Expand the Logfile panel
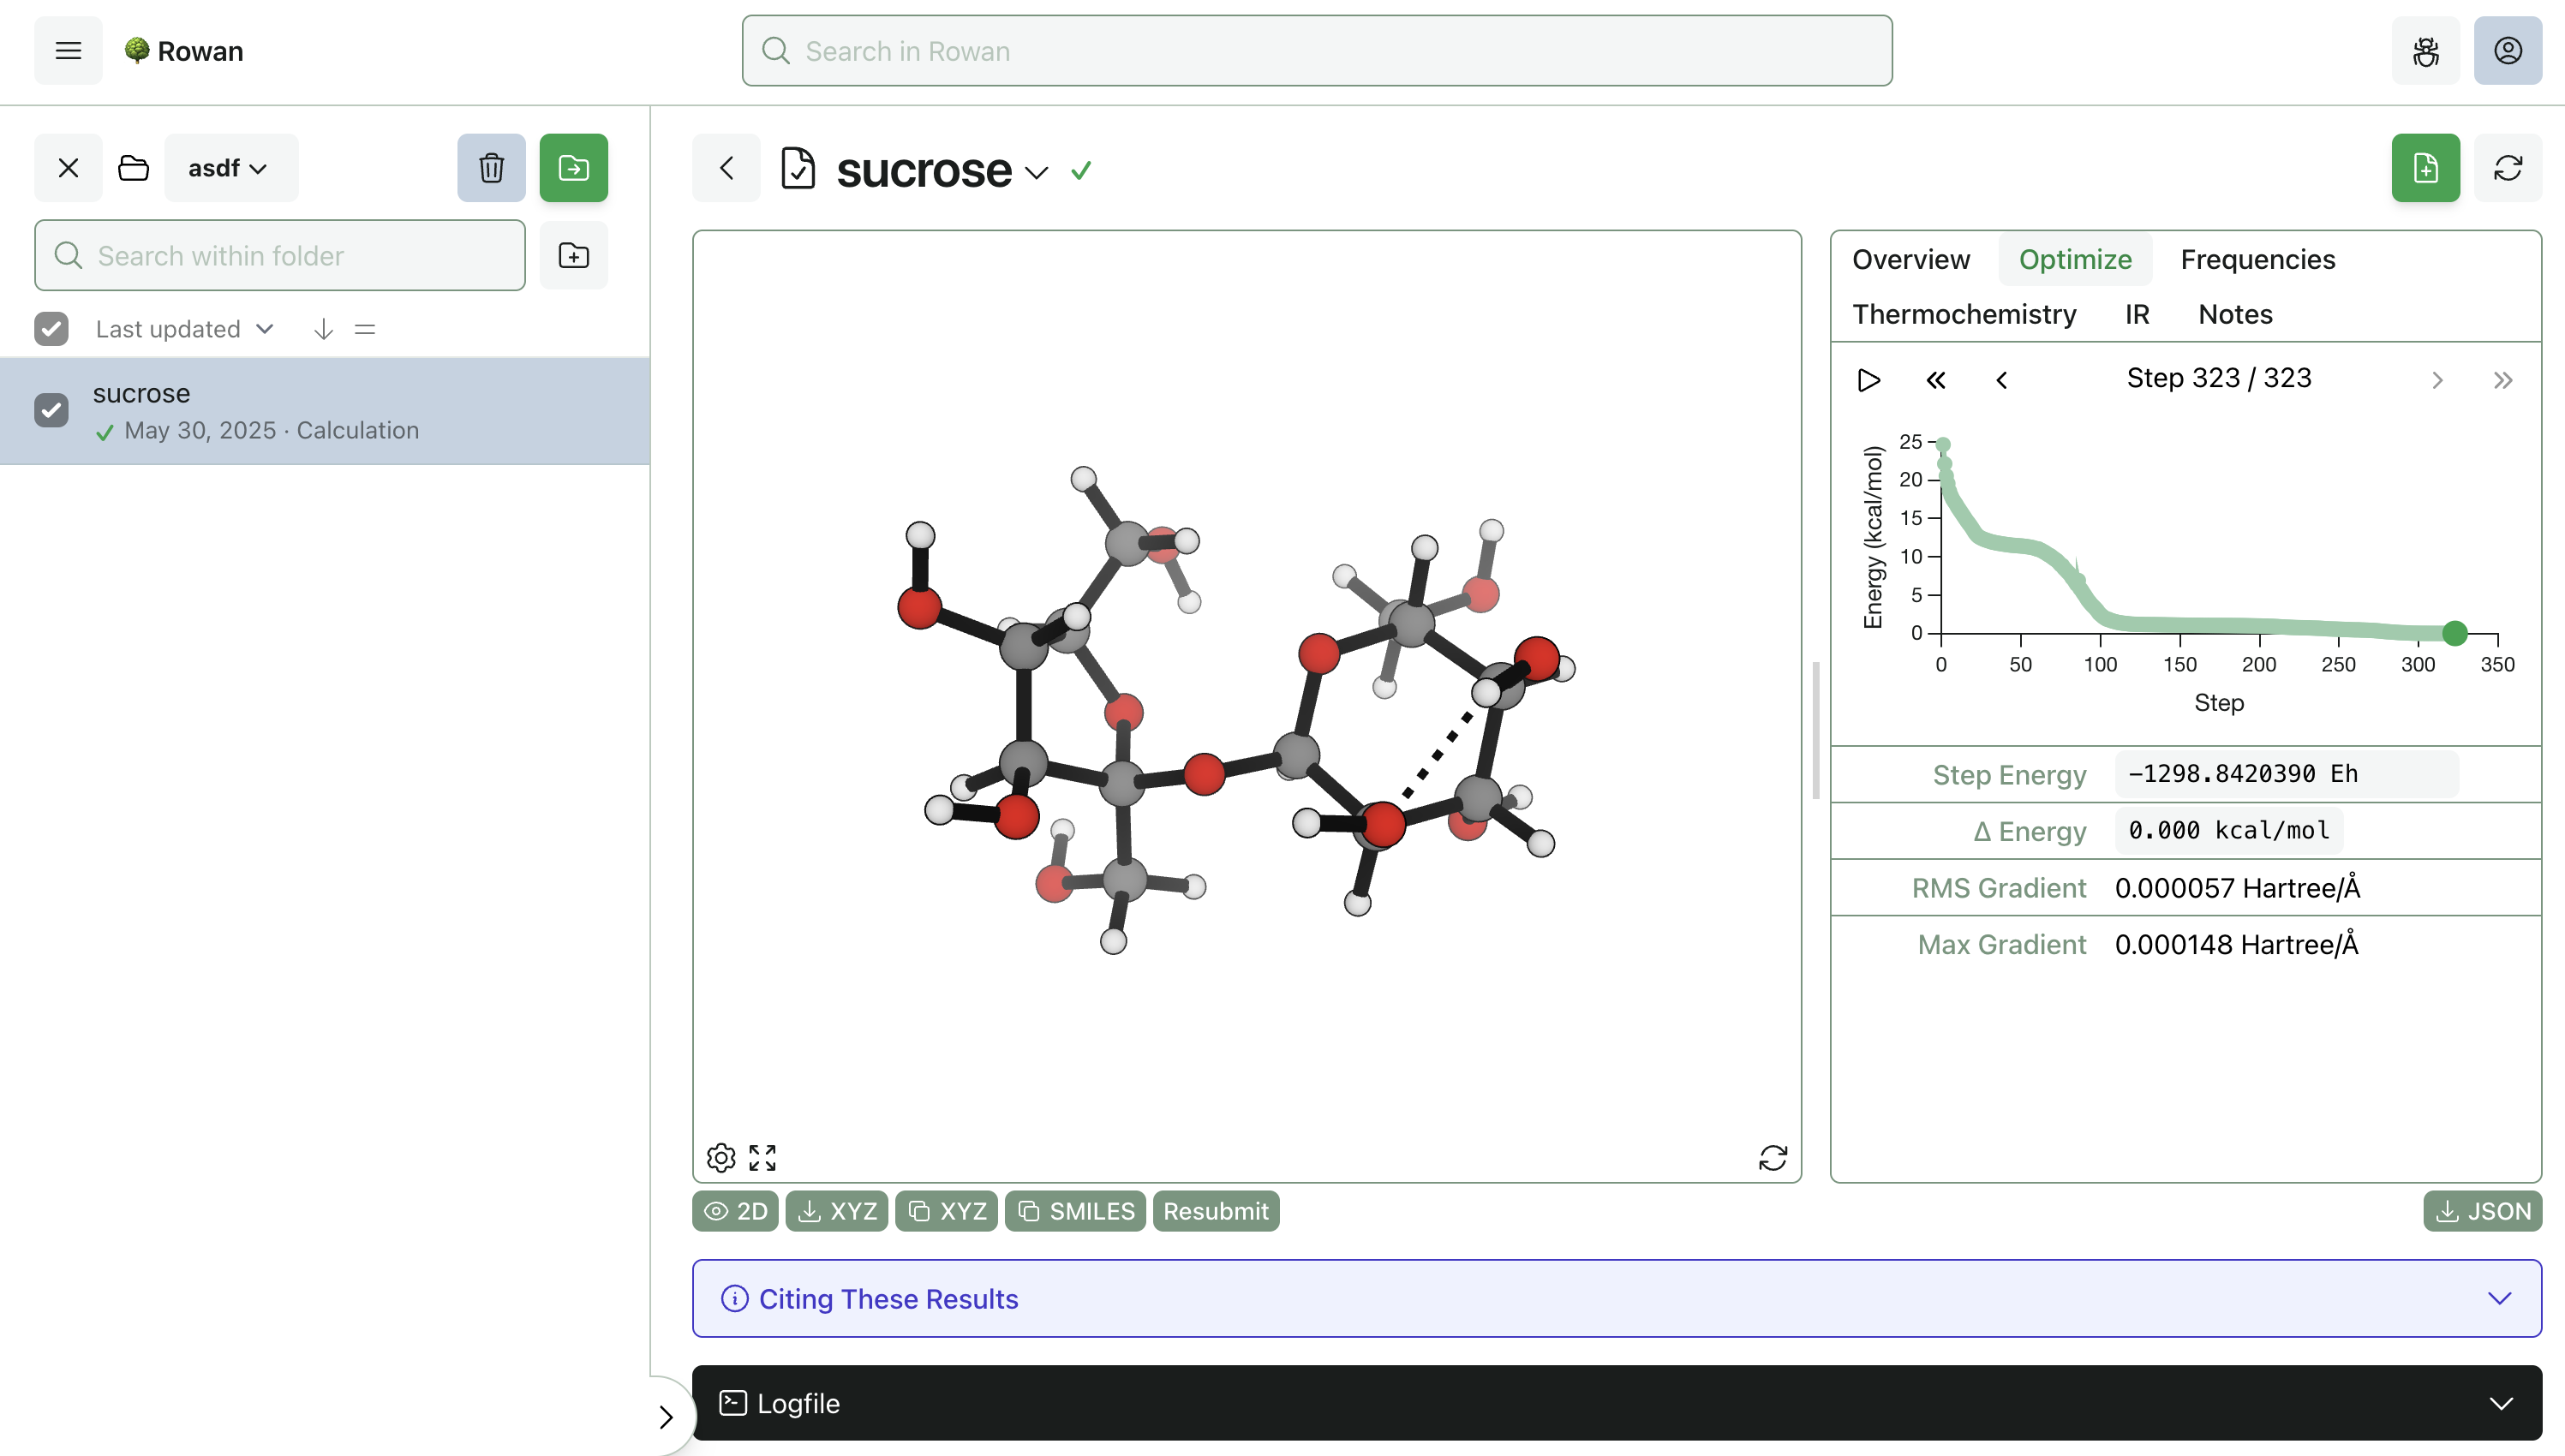2565x1456 pixels. click(1616, 1404)
